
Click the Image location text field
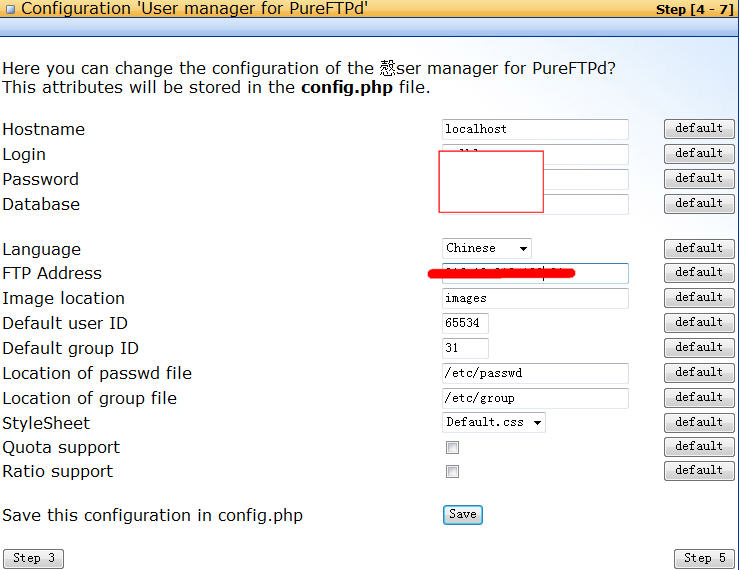535,298
